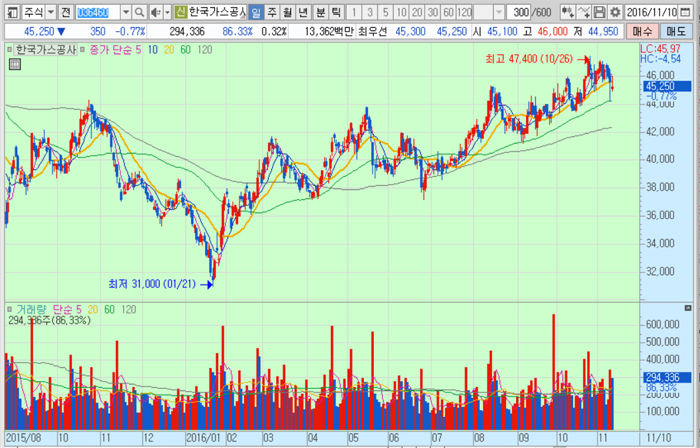Viewport: 700px width, 448px height.
Task: Click the save chart floppy disk icon
Action: [598, 12]
